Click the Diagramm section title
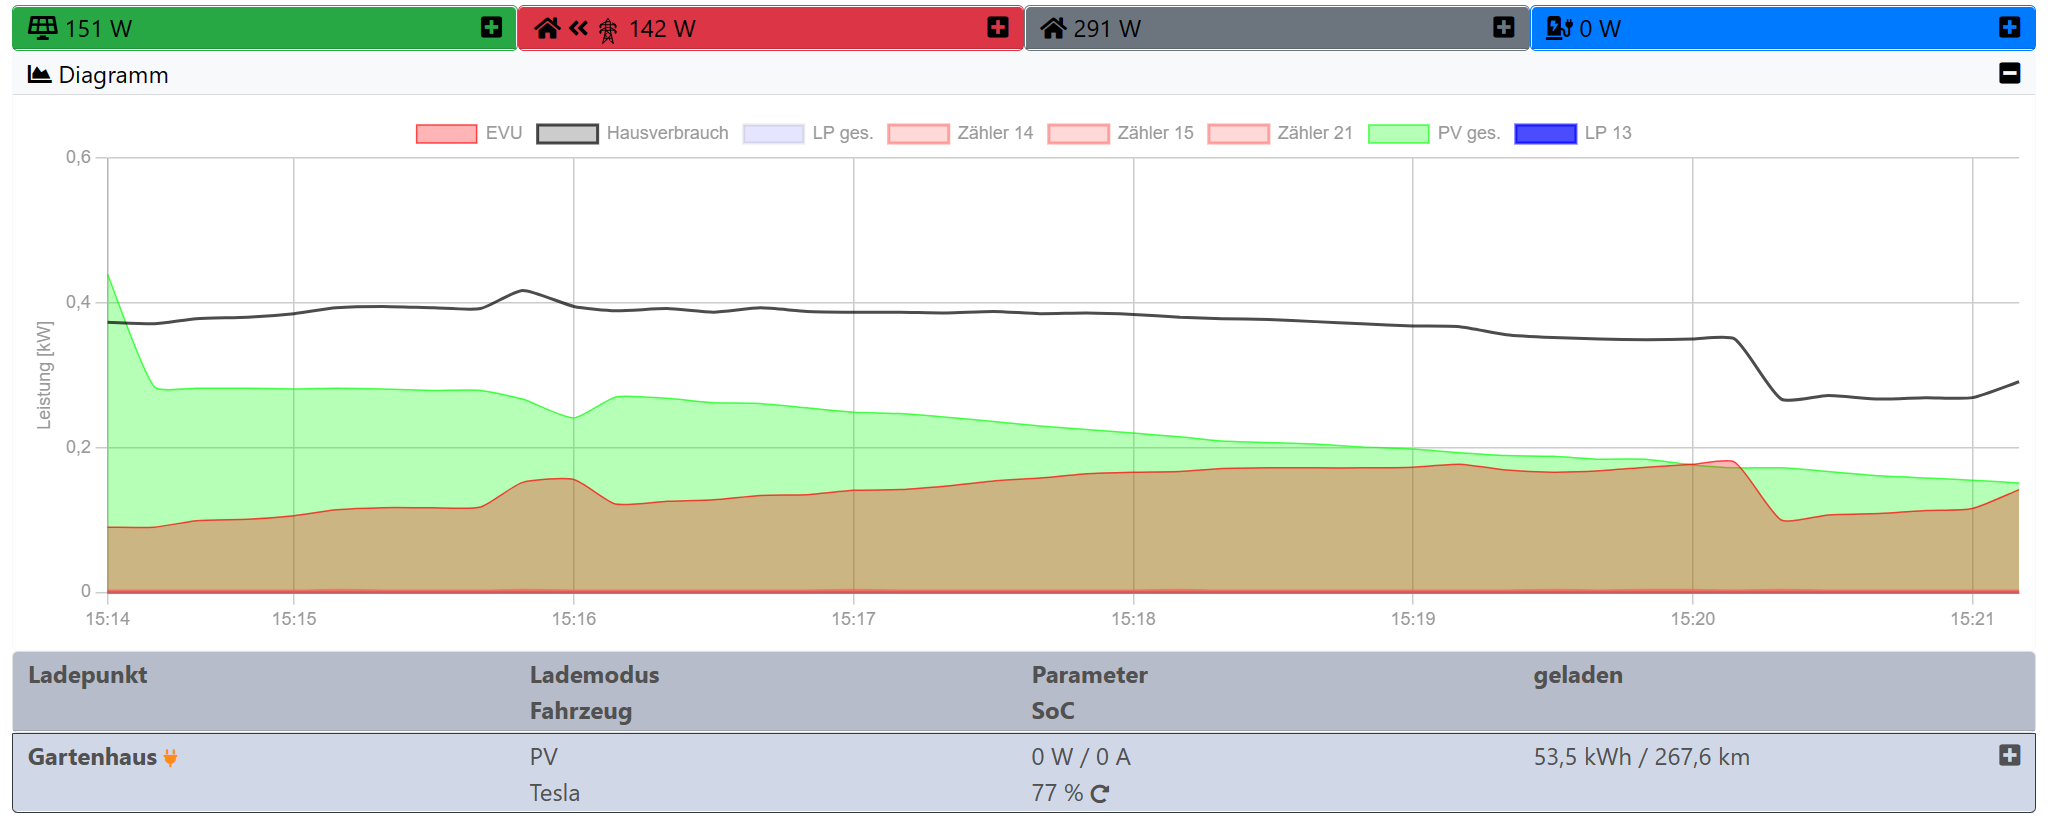The height and width of the screenshot is (837, 2071). click(114, 75)
